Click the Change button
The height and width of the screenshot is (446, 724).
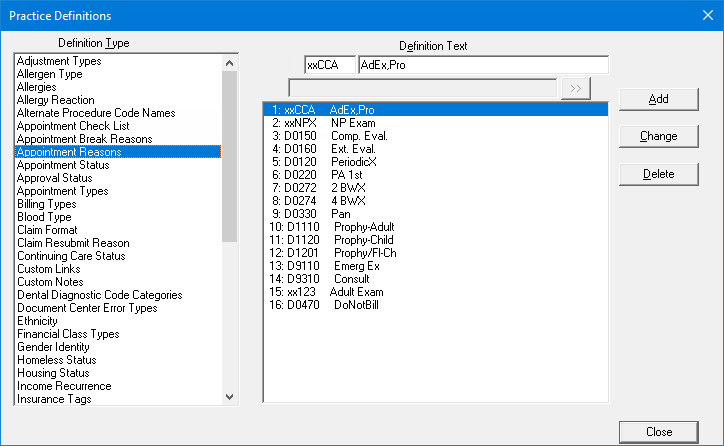point(658,136)
